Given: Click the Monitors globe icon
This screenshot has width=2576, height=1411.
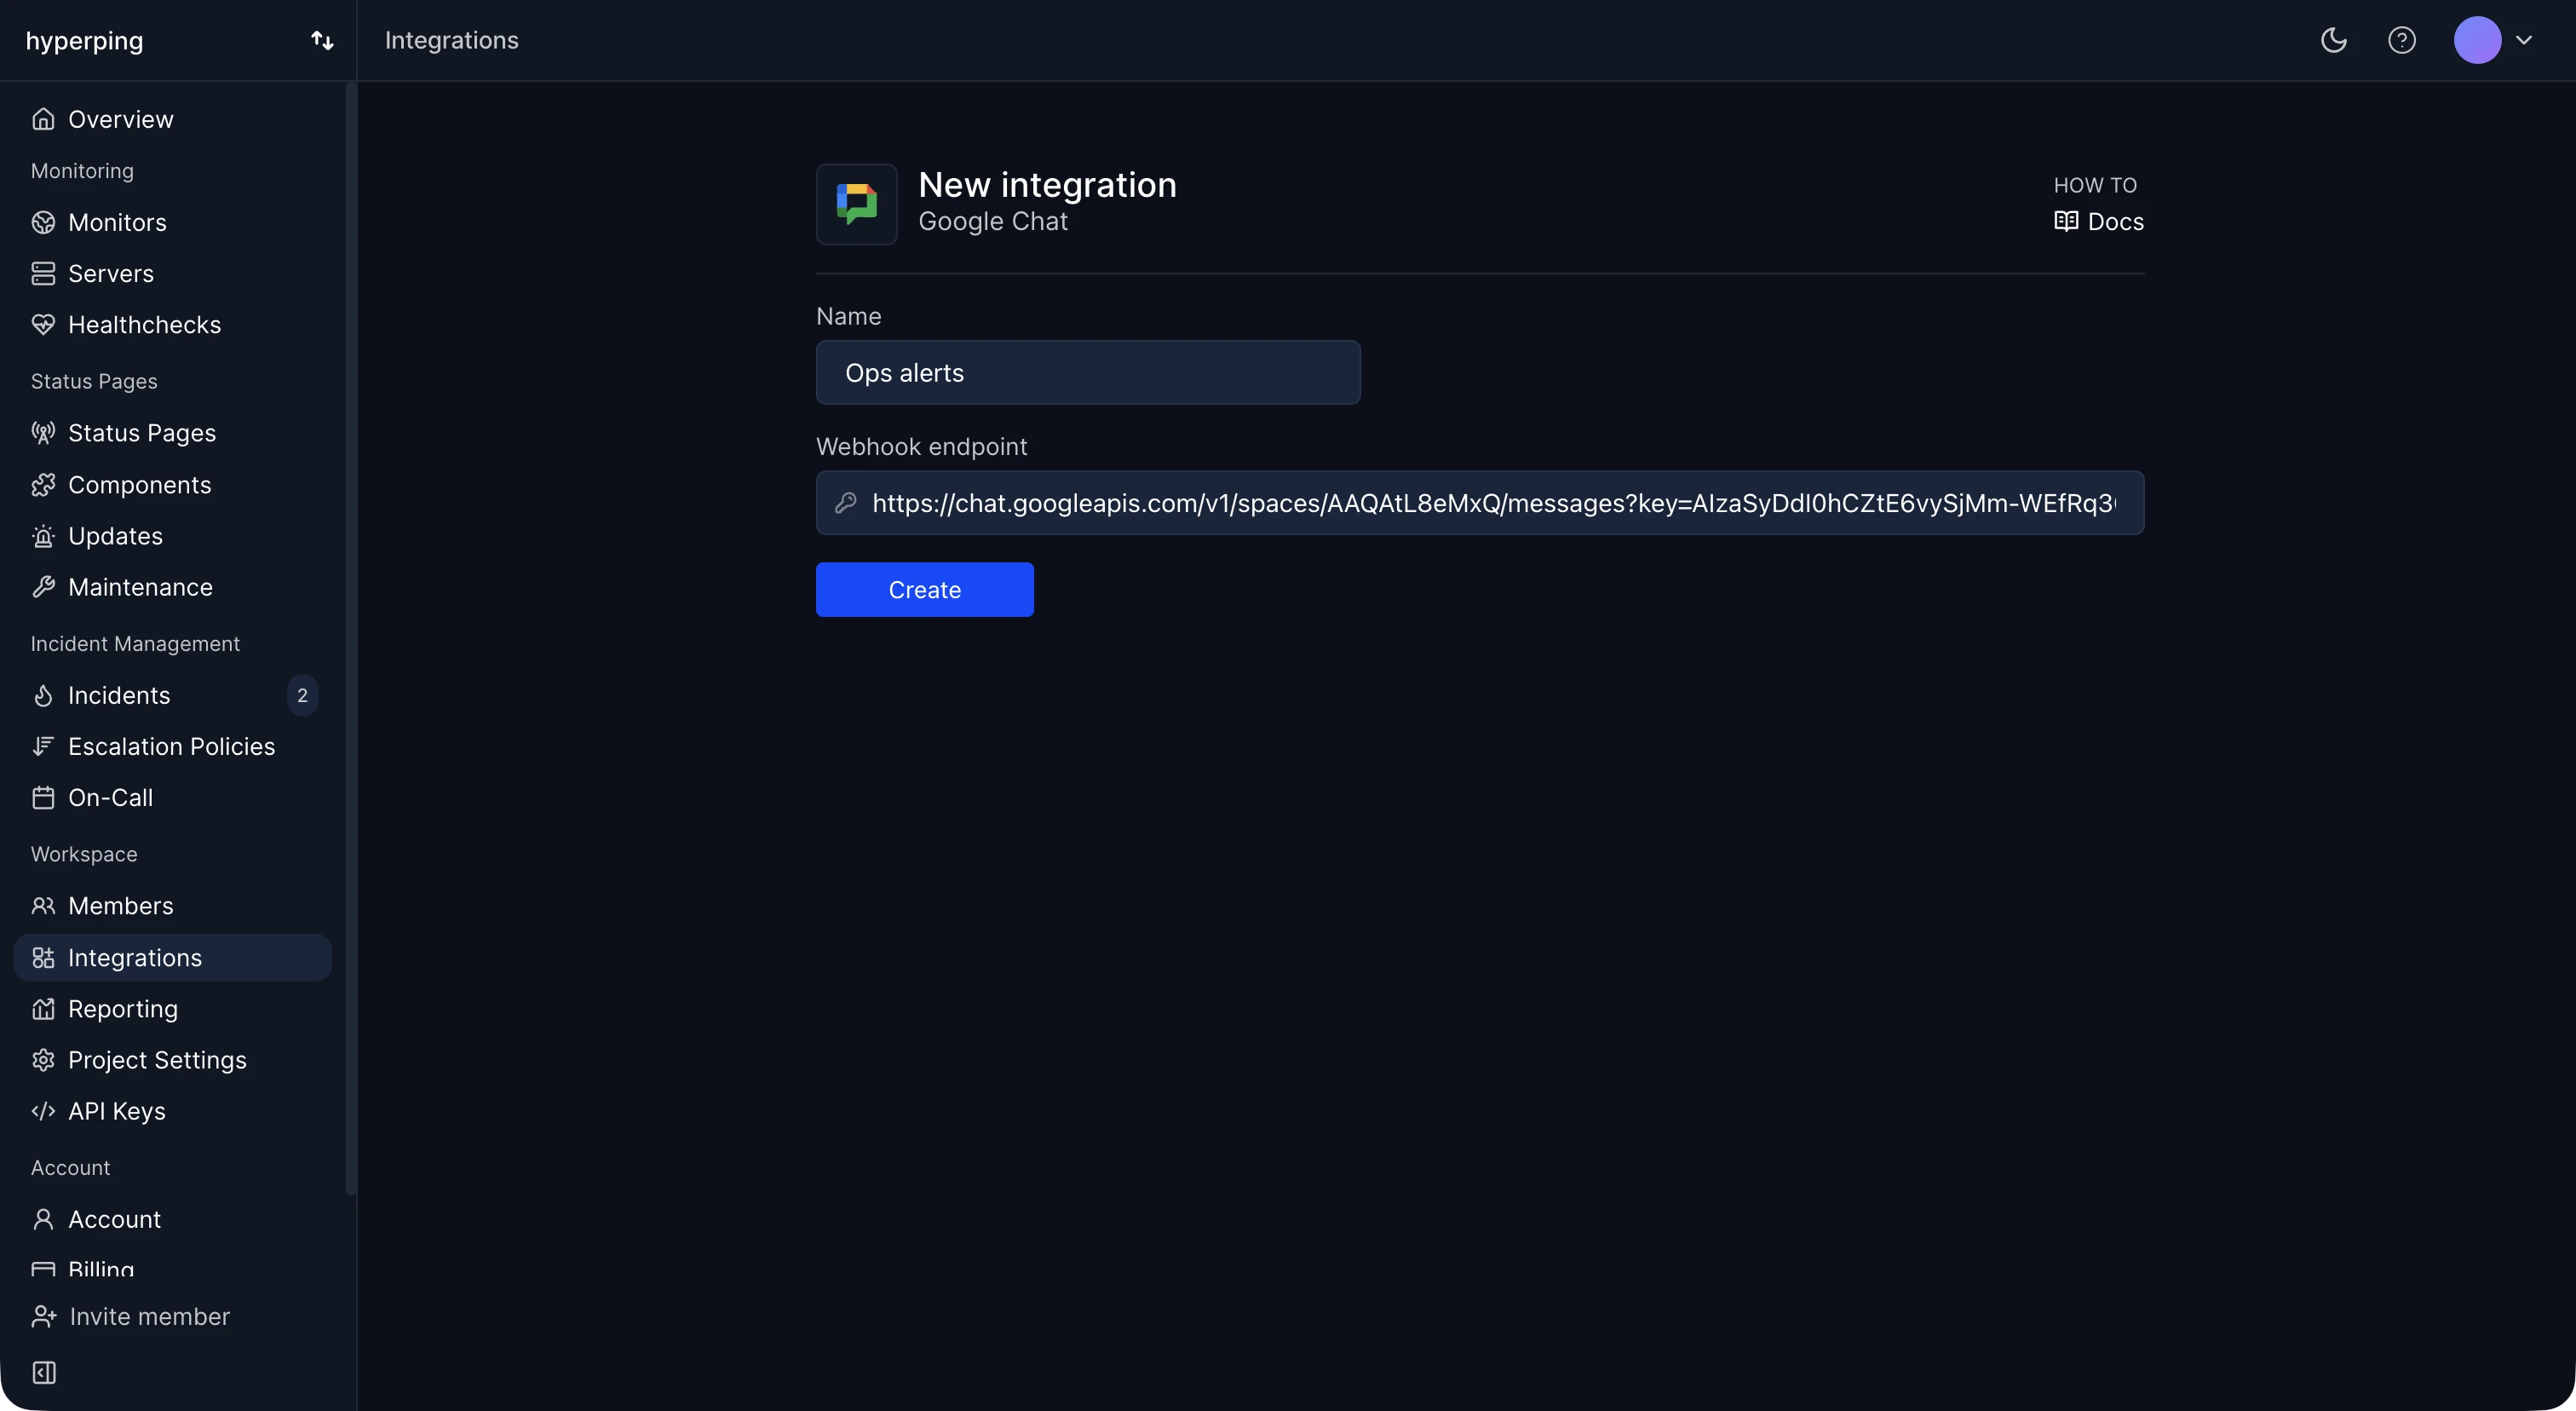Looking at the screenshot, I should point(43,222).
